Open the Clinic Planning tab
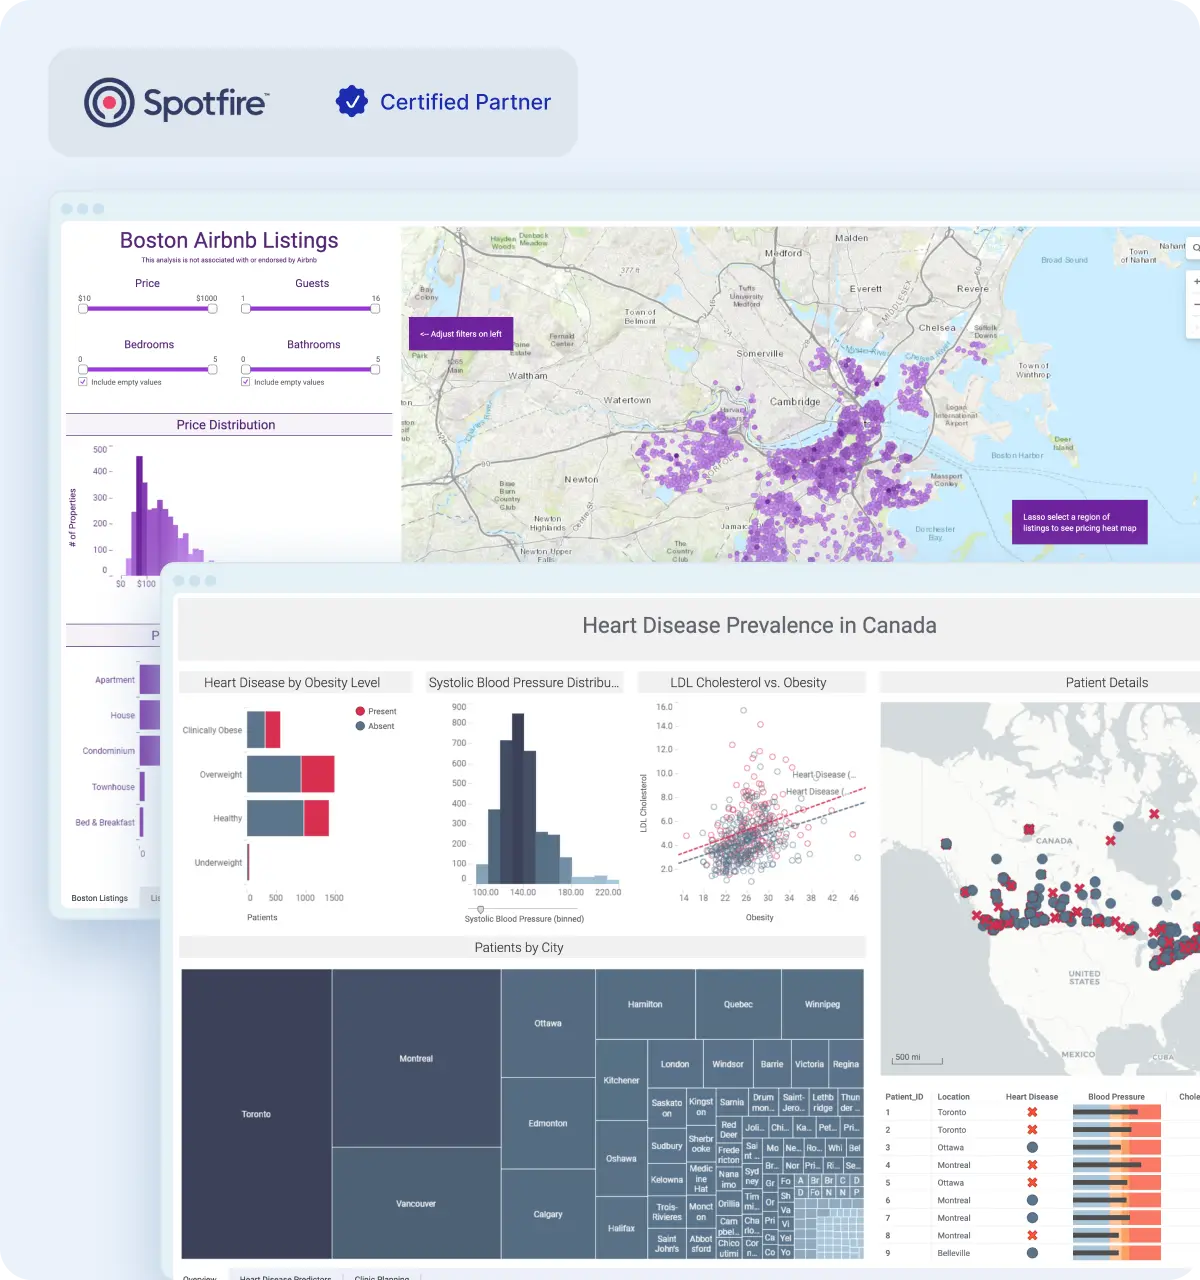1200x1280 pixels. 381,1277
